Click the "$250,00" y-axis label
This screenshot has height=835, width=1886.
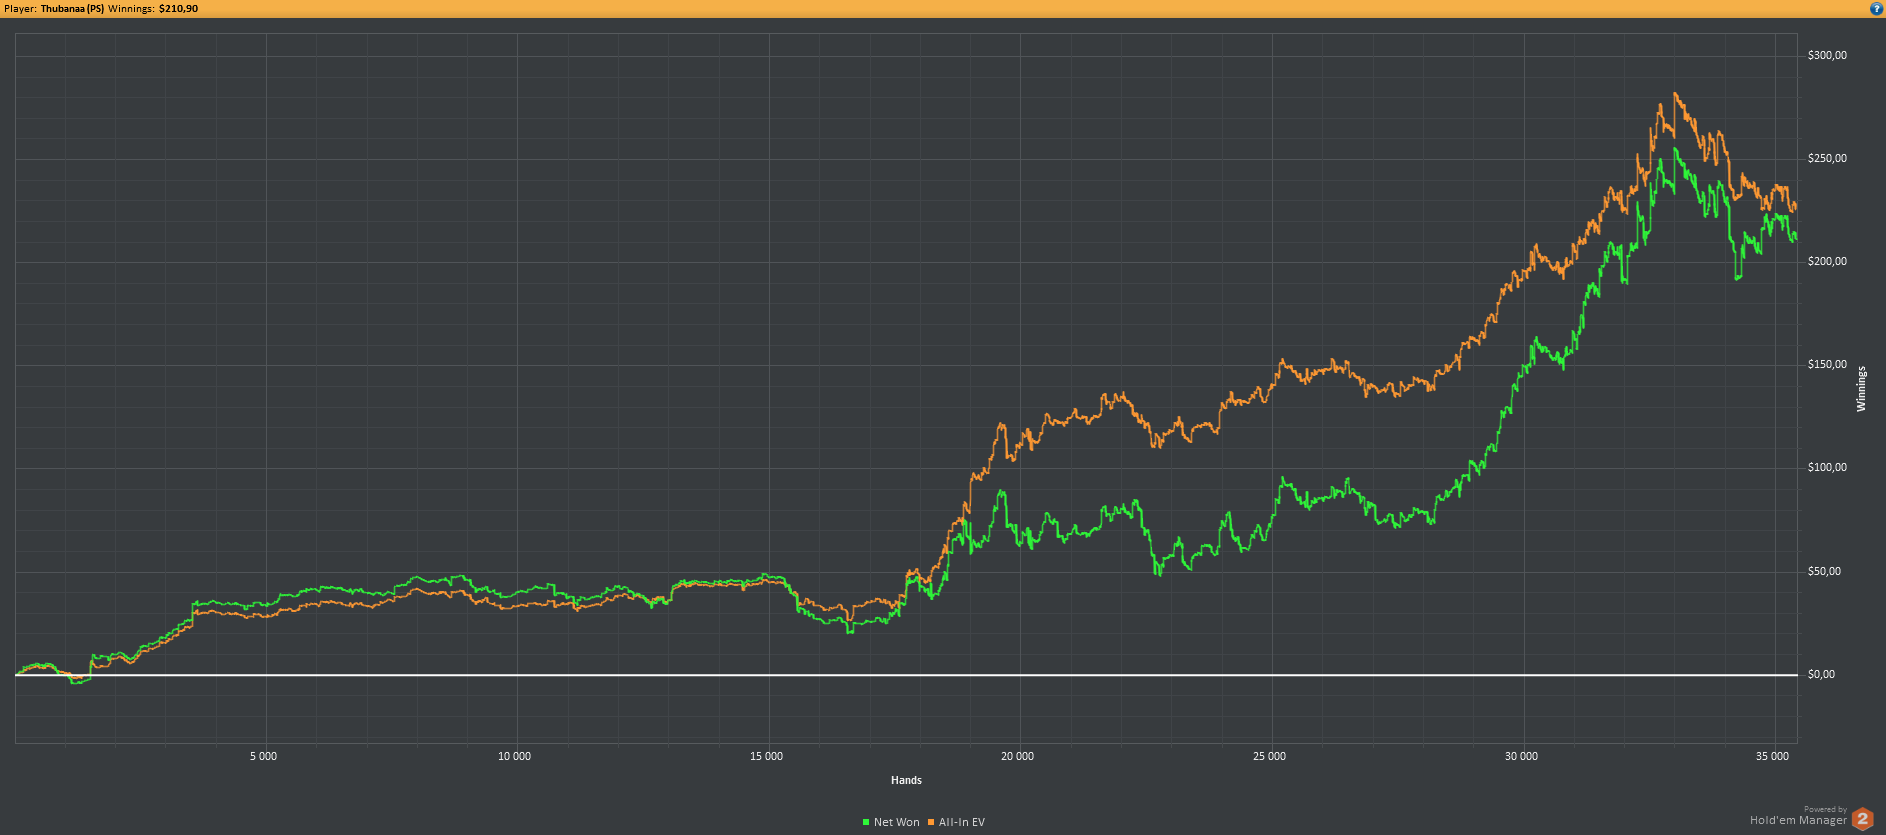pyautogui.click(x=1827, y=158)
